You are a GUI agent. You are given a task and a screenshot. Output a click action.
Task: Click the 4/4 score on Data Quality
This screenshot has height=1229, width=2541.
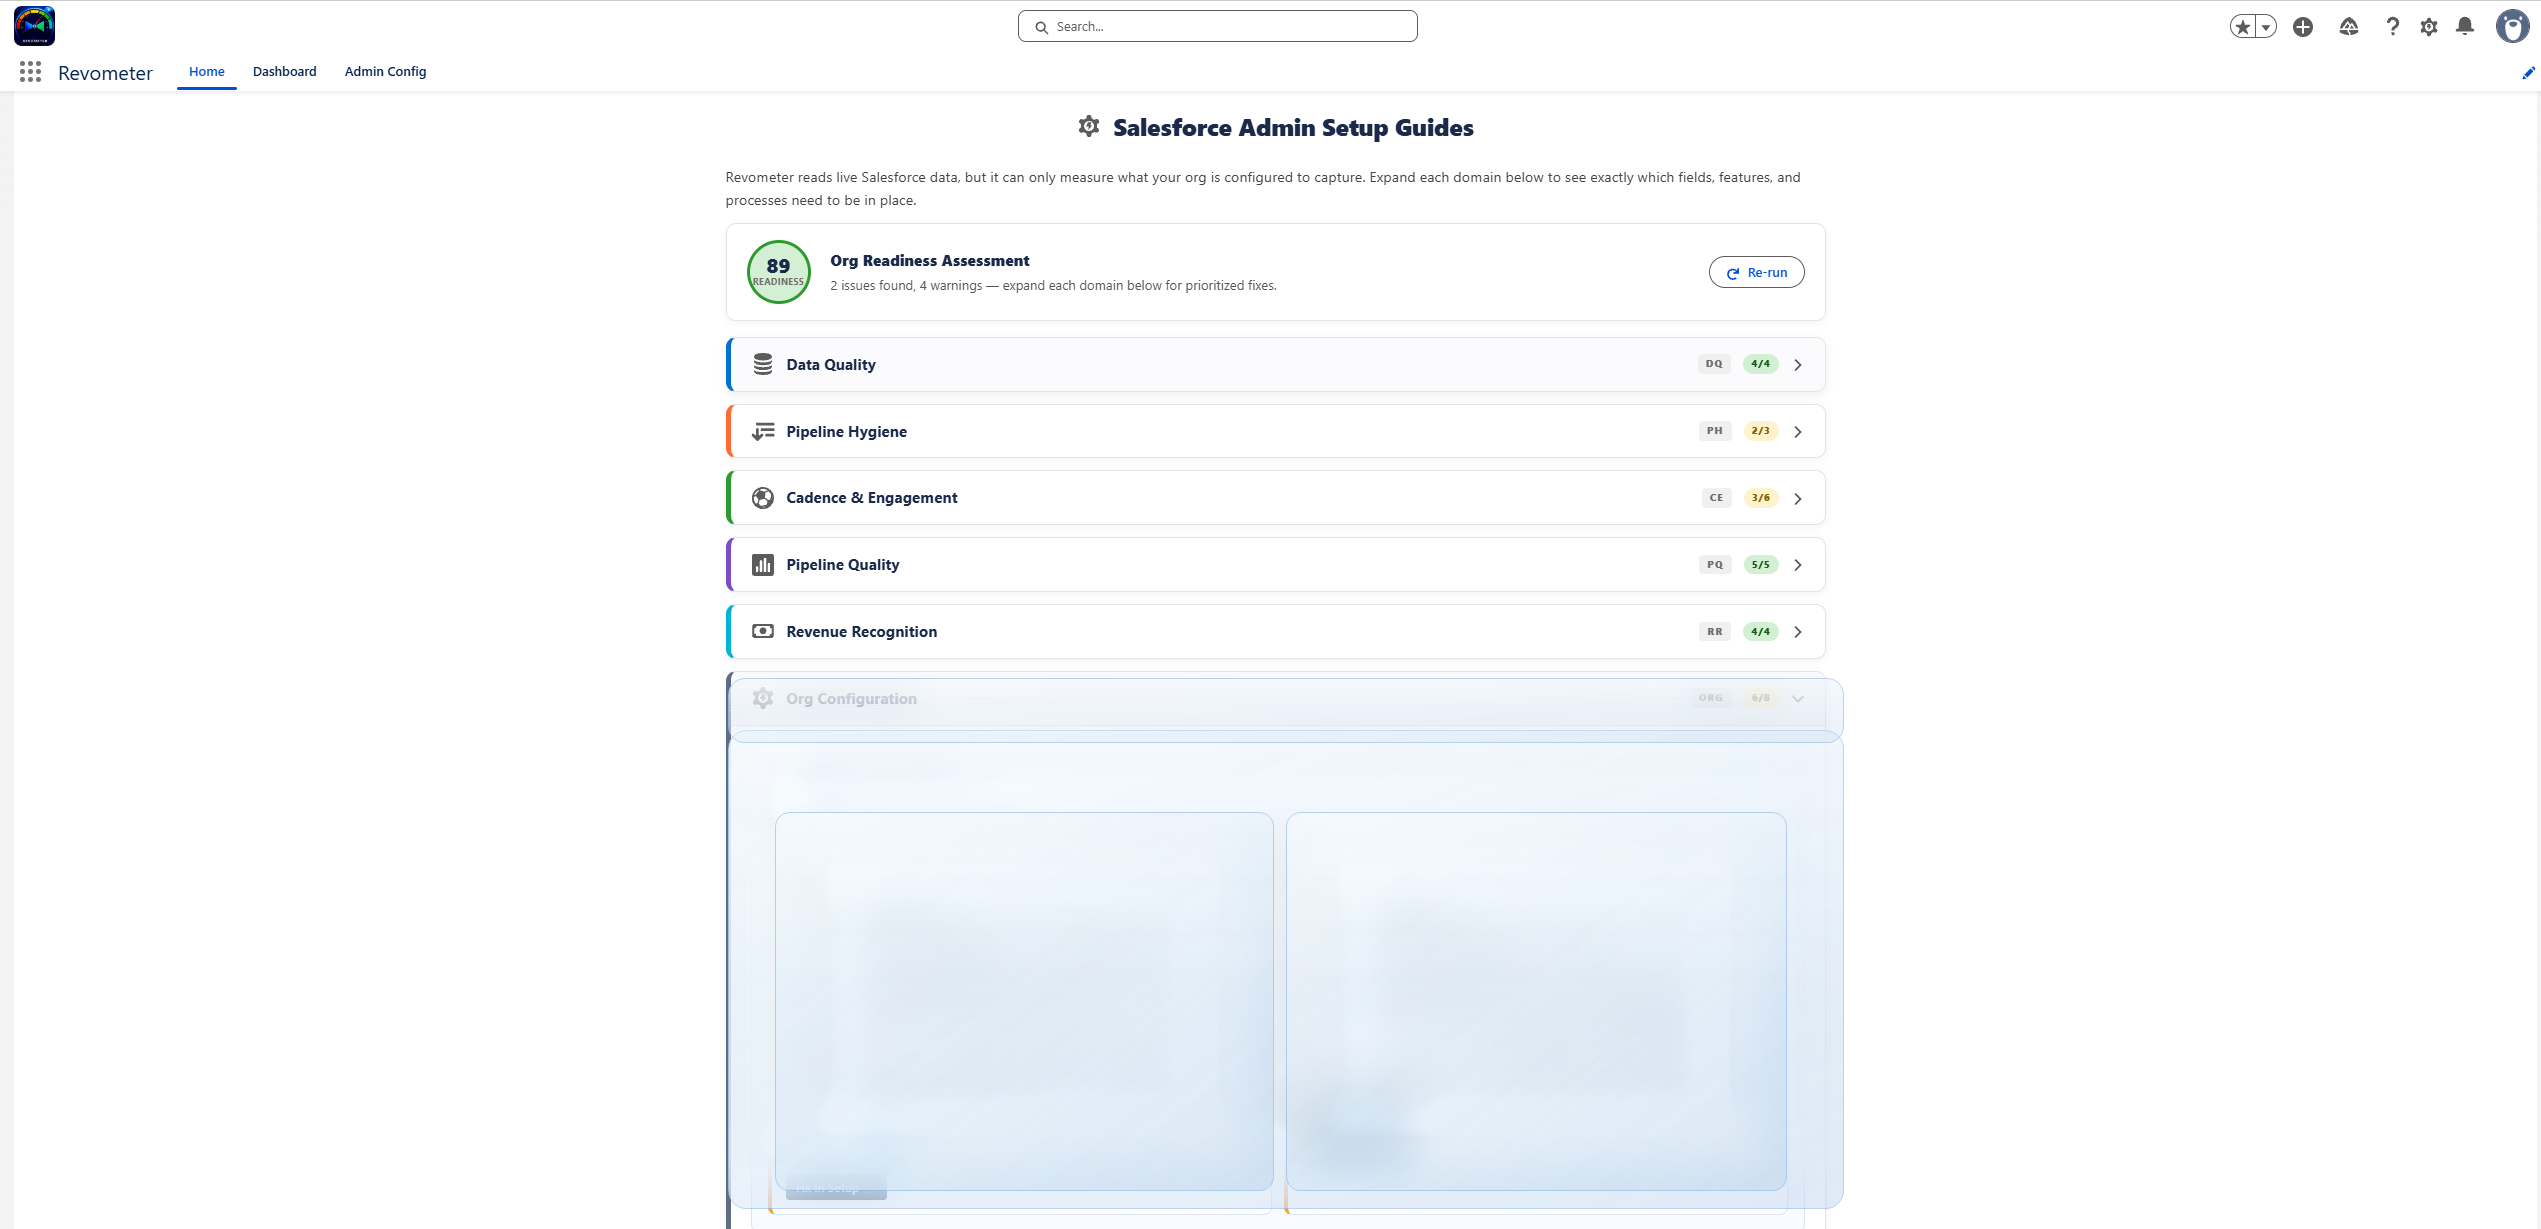click(x=1760, y=364)
